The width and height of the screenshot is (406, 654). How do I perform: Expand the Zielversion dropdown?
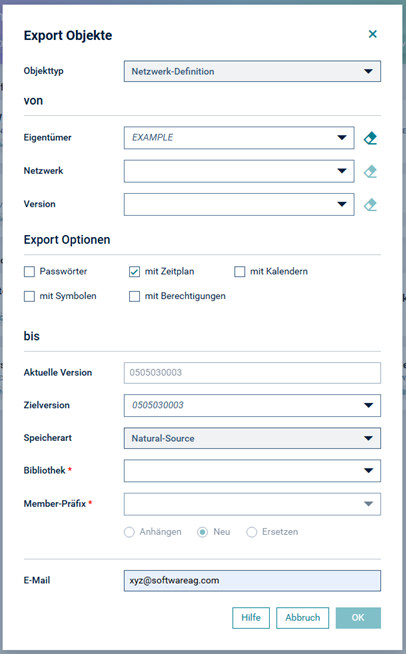(x=252, y=405)
